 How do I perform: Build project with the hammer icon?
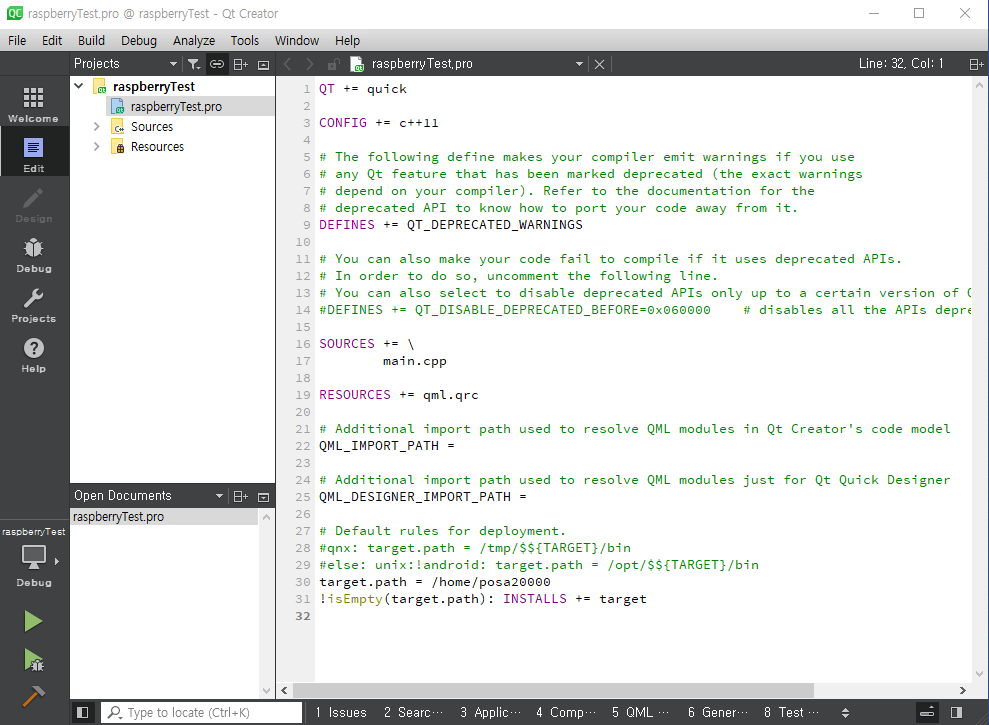pos(33,696)
